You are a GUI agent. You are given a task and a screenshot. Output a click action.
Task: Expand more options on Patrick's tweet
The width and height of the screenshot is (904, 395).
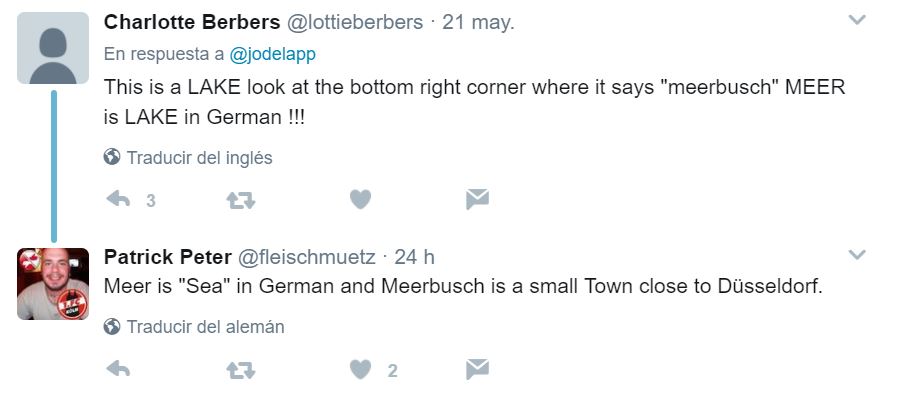tap(857, 254)
